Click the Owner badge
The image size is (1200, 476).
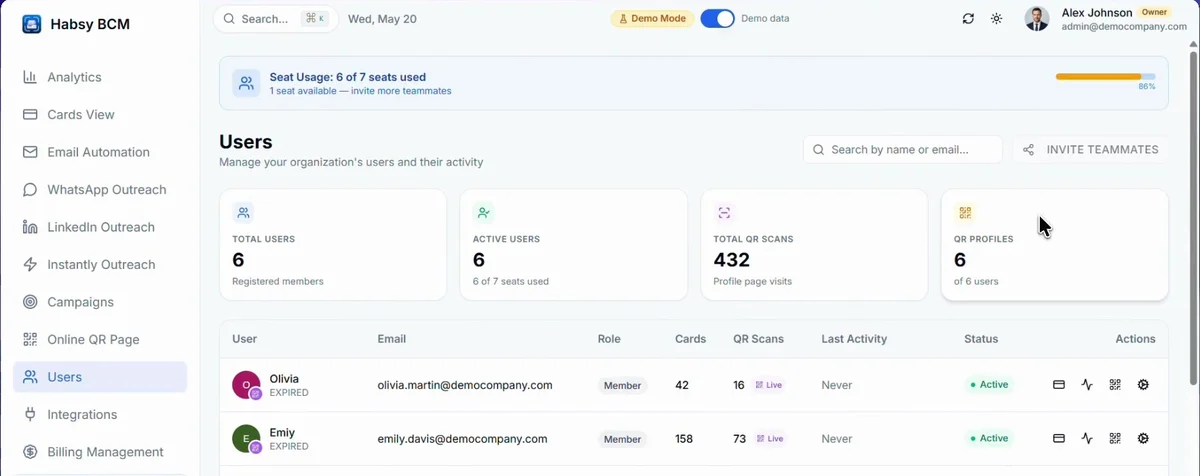[x=1154, y=13]
